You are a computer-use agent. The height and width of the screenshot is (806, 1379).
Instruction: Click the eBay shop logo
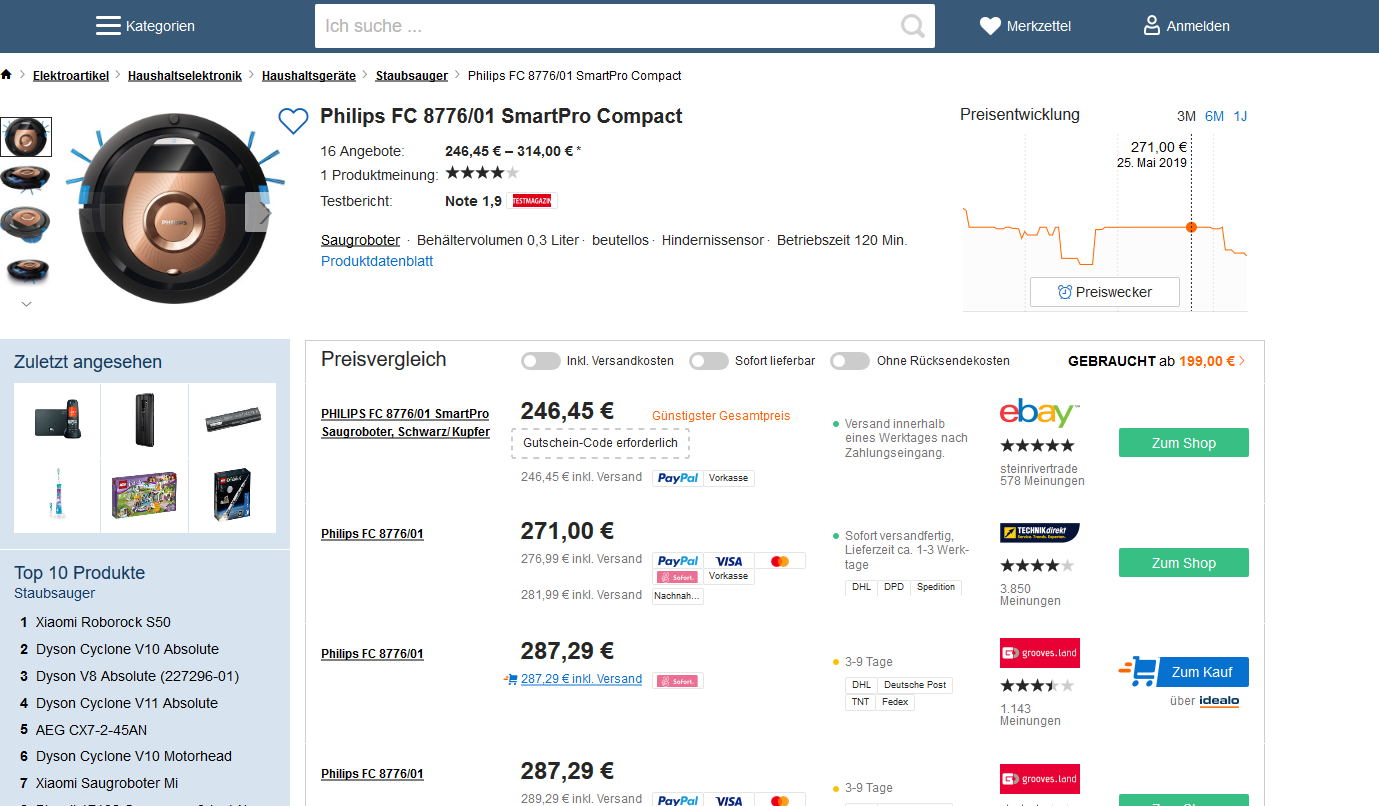click(1040, 413)
